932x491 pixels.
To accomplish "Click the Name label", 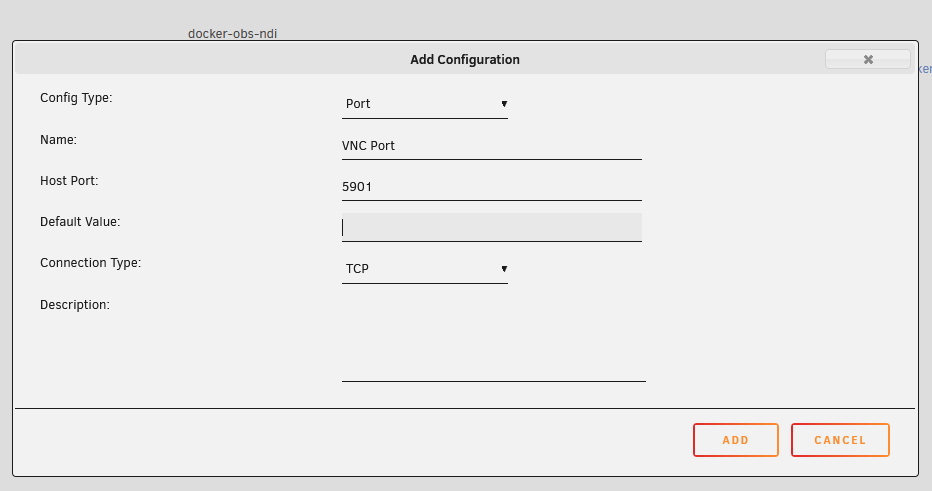I will coord(58,140).
